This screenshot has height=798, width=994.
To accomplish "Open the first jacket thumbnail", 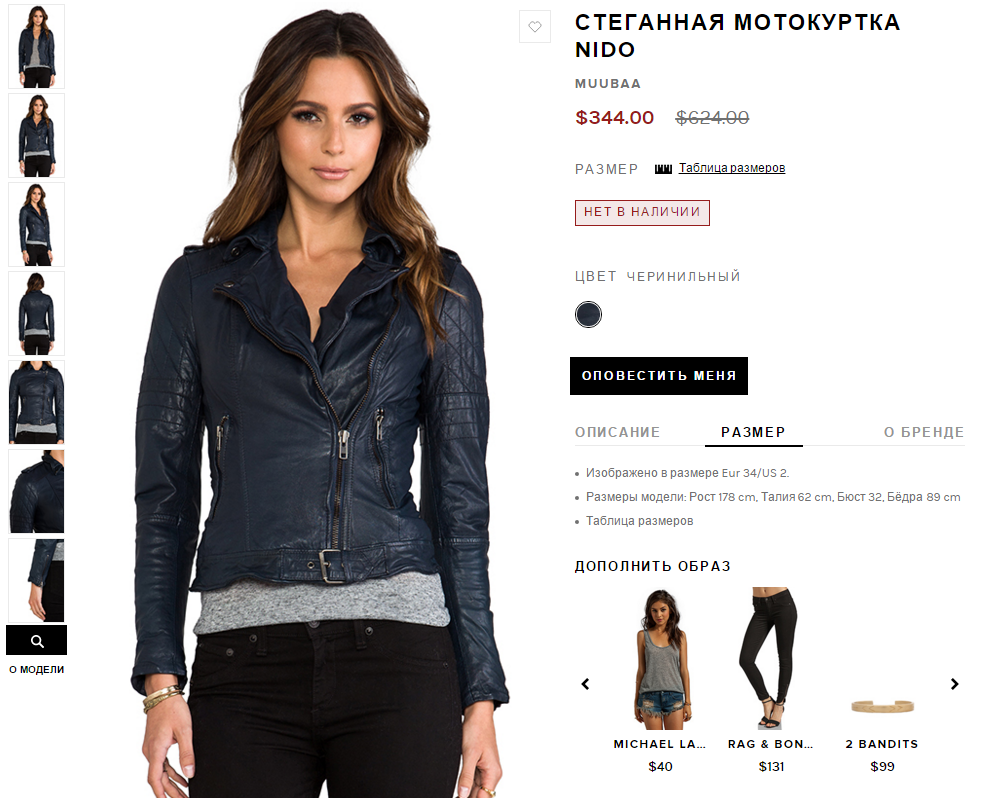I will pyautogui.click(x=37, y=47).
